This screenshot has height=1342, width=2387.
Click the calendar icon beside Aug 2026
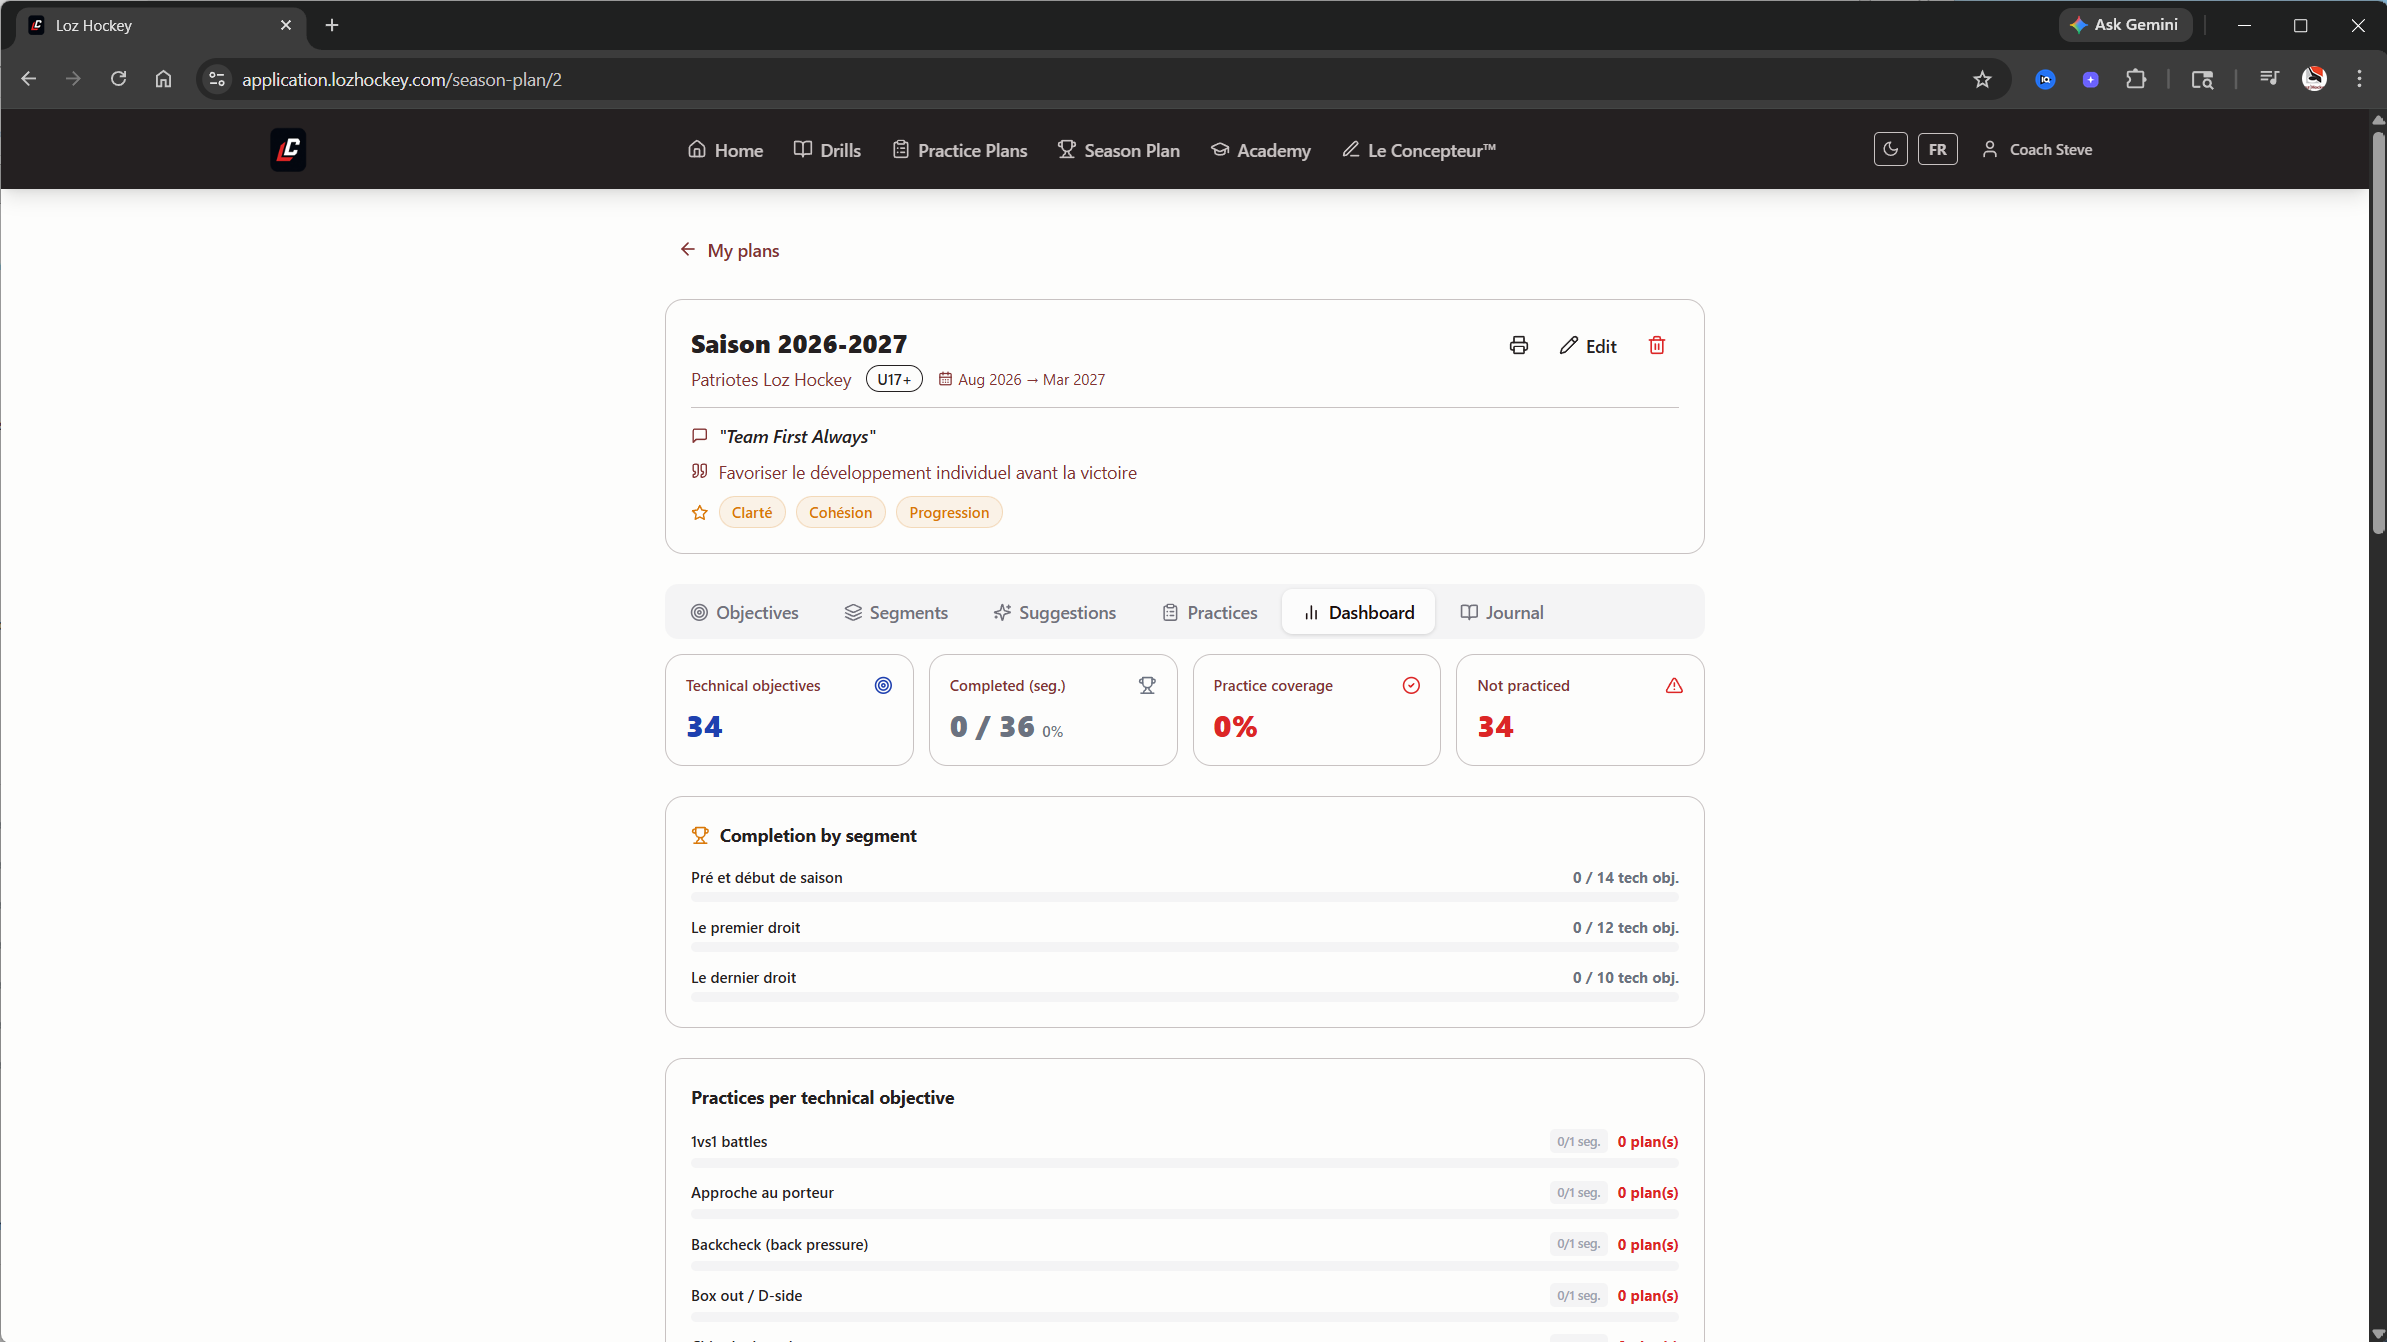point(945,379)
